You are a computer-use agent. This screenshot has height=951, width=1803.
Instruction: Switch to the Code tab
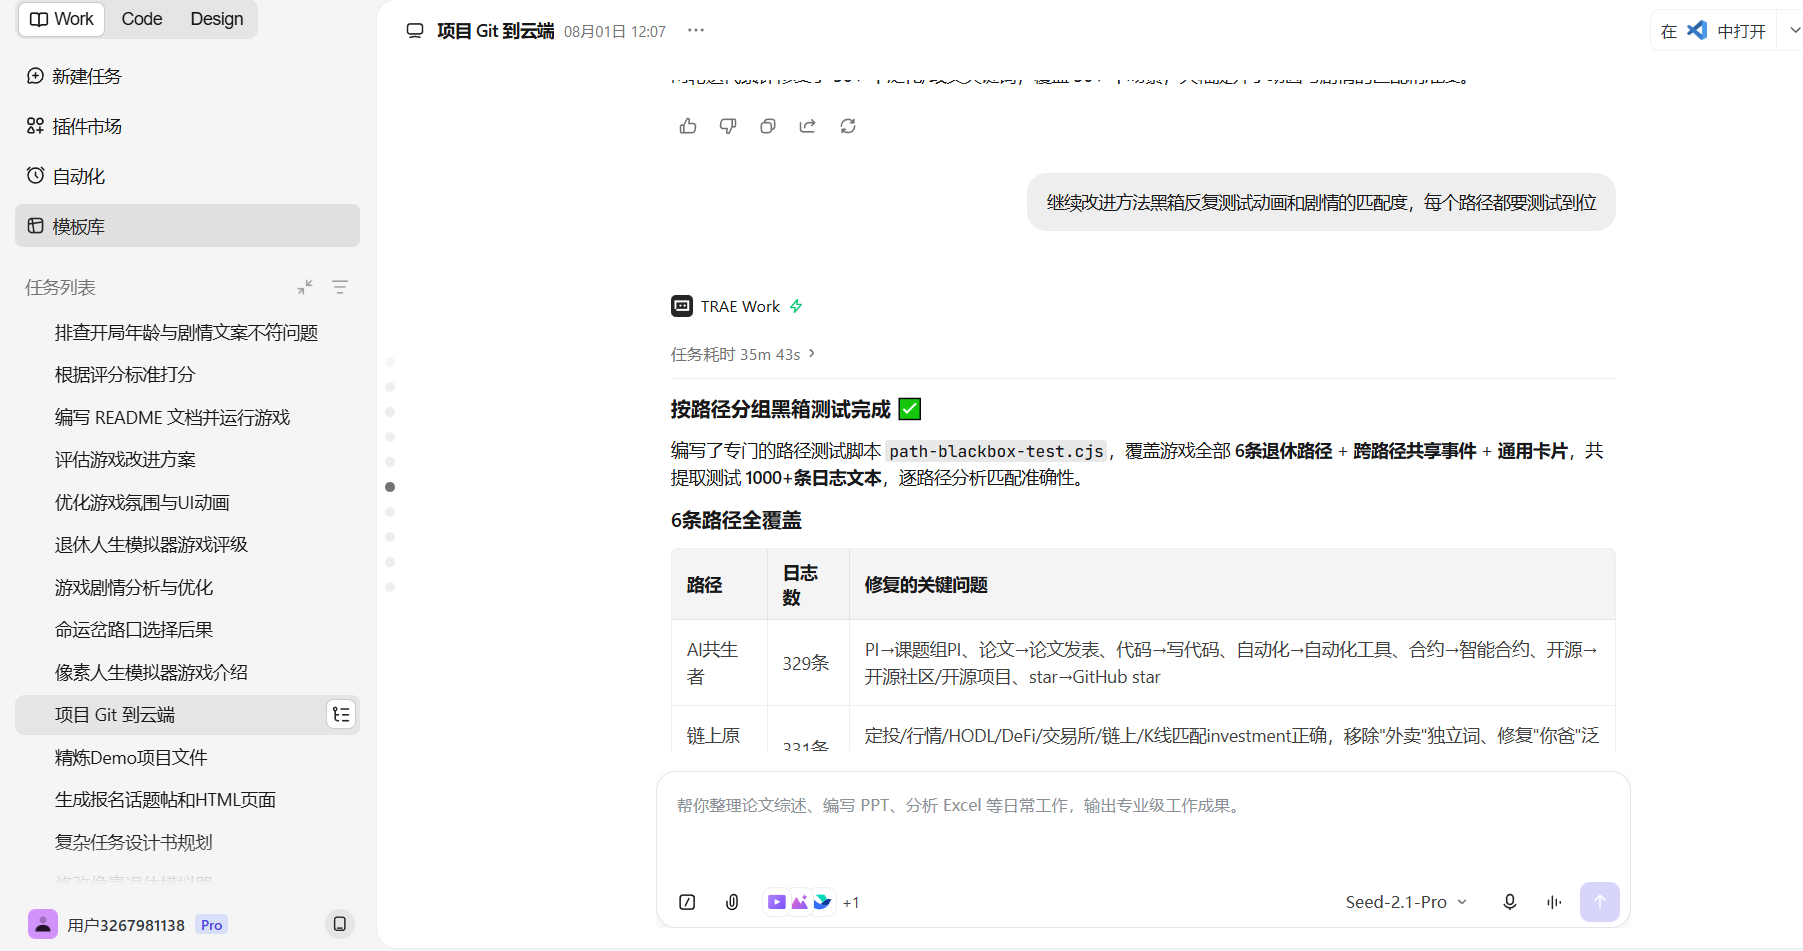(142, 19)
